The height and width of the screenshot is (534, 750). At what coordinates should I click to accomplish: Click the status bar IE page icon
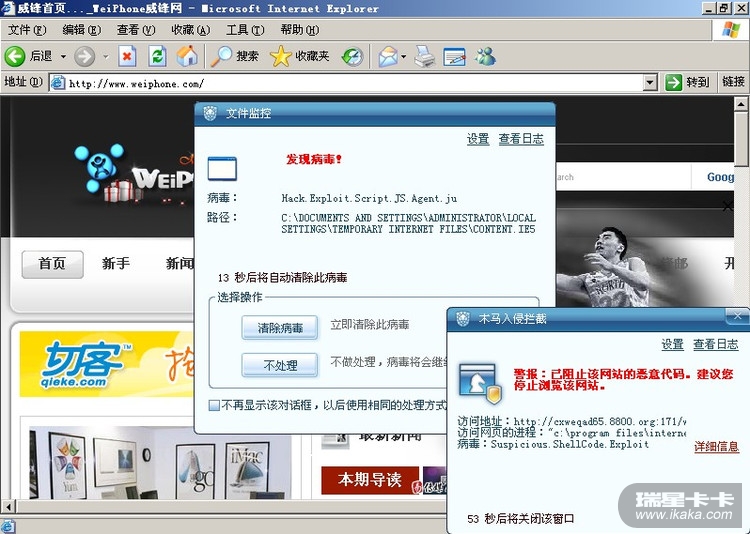tap(8, 526)
